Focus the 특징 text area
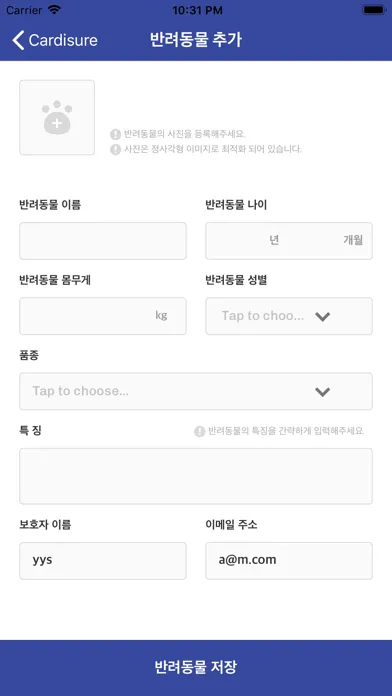Image resolution: width=392 pixels, height=696 pixels. point(196,476)
